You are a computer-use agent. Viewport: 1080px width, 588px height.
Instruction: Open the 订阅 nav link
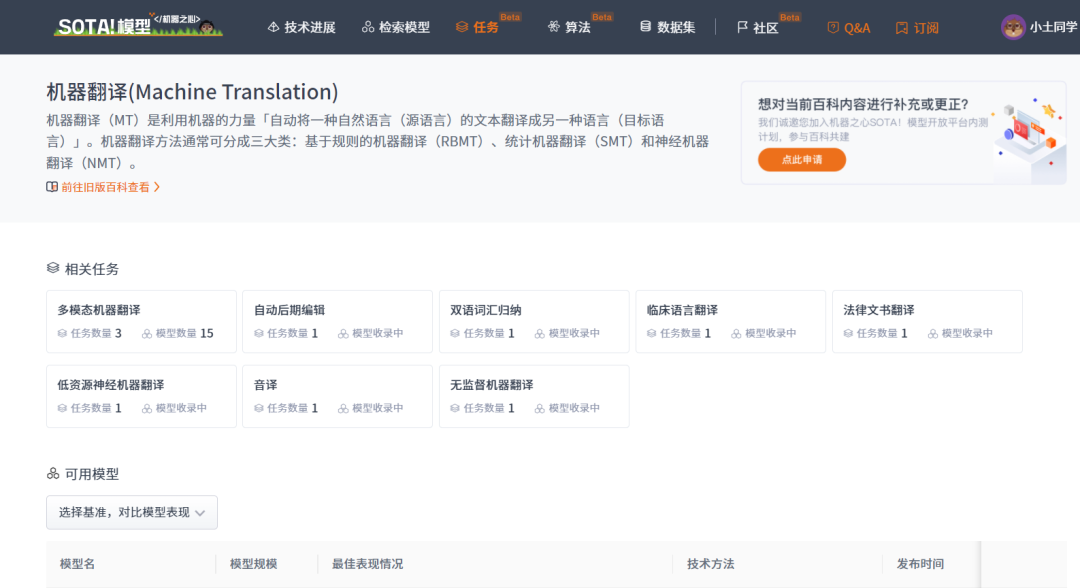(x=917, y=28)
